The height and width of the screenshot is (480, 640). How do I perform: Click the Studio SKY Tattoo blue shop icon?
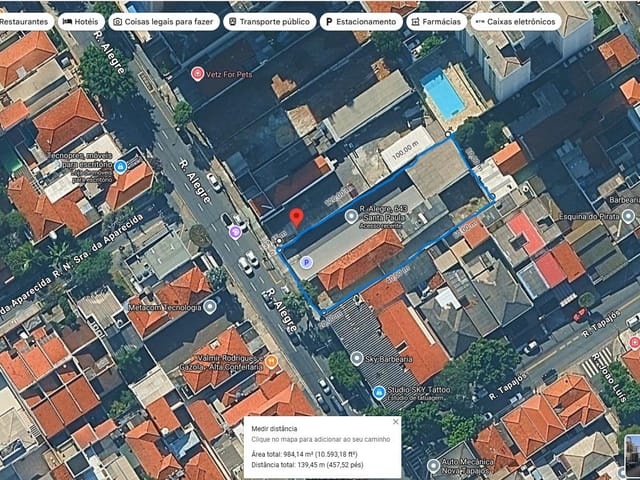[379, 393]
